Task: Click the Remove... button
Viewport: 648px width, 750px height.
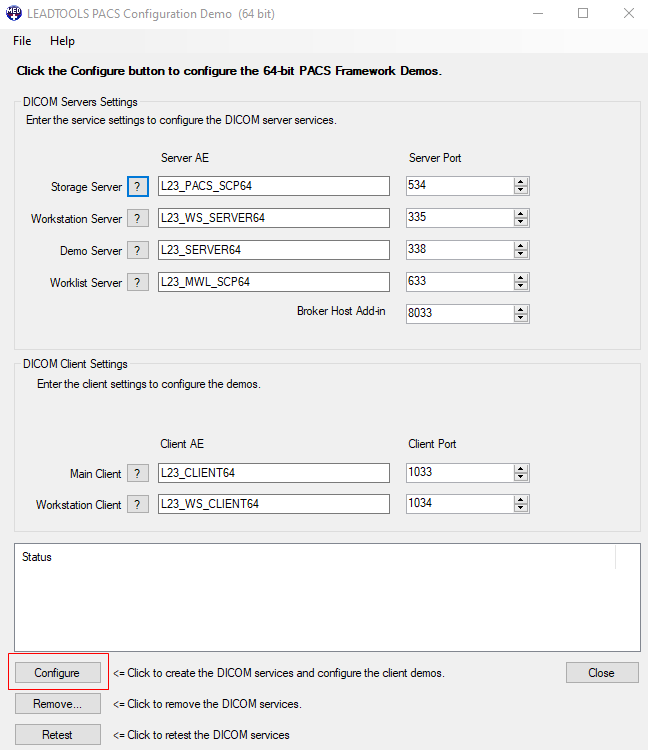Action: tap(58, 704)
